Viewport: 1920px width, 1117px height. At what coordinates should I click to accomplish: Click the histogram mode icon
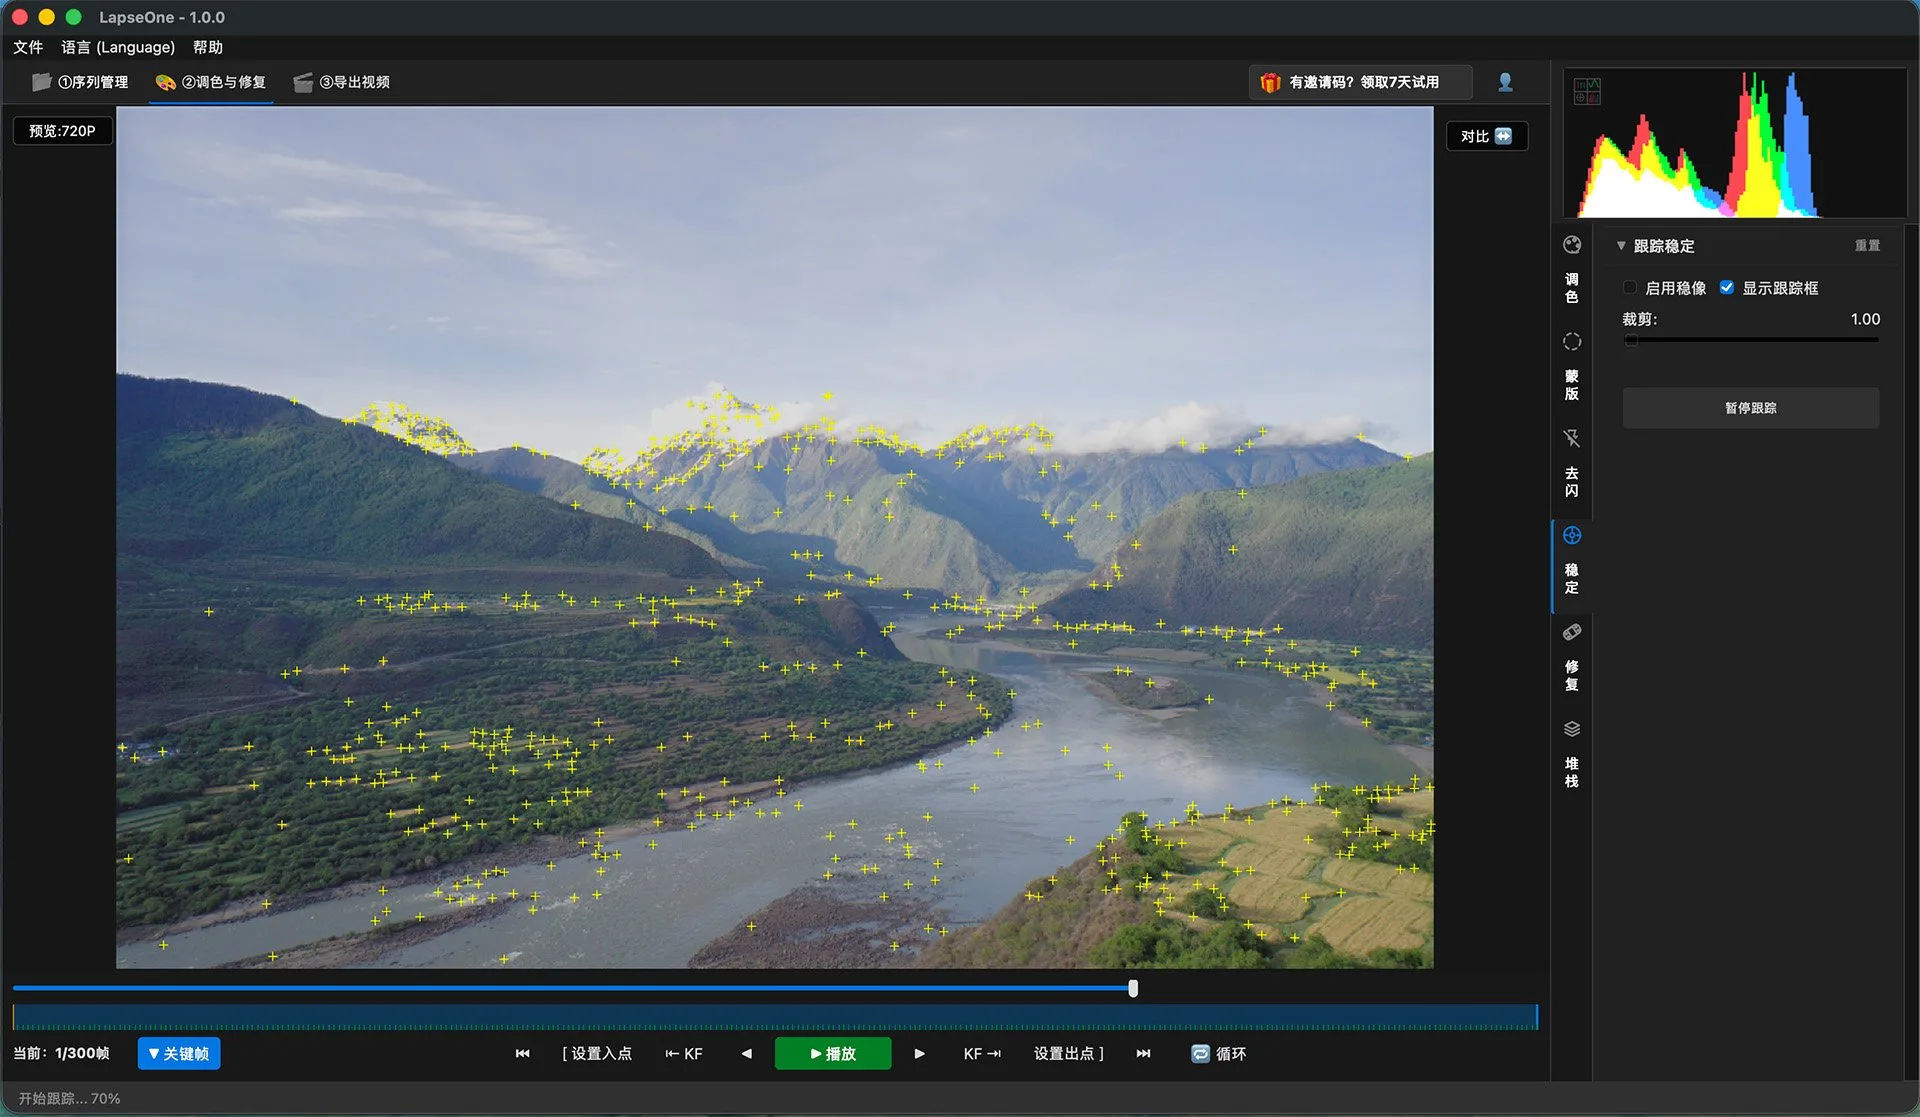(1587, 91)
